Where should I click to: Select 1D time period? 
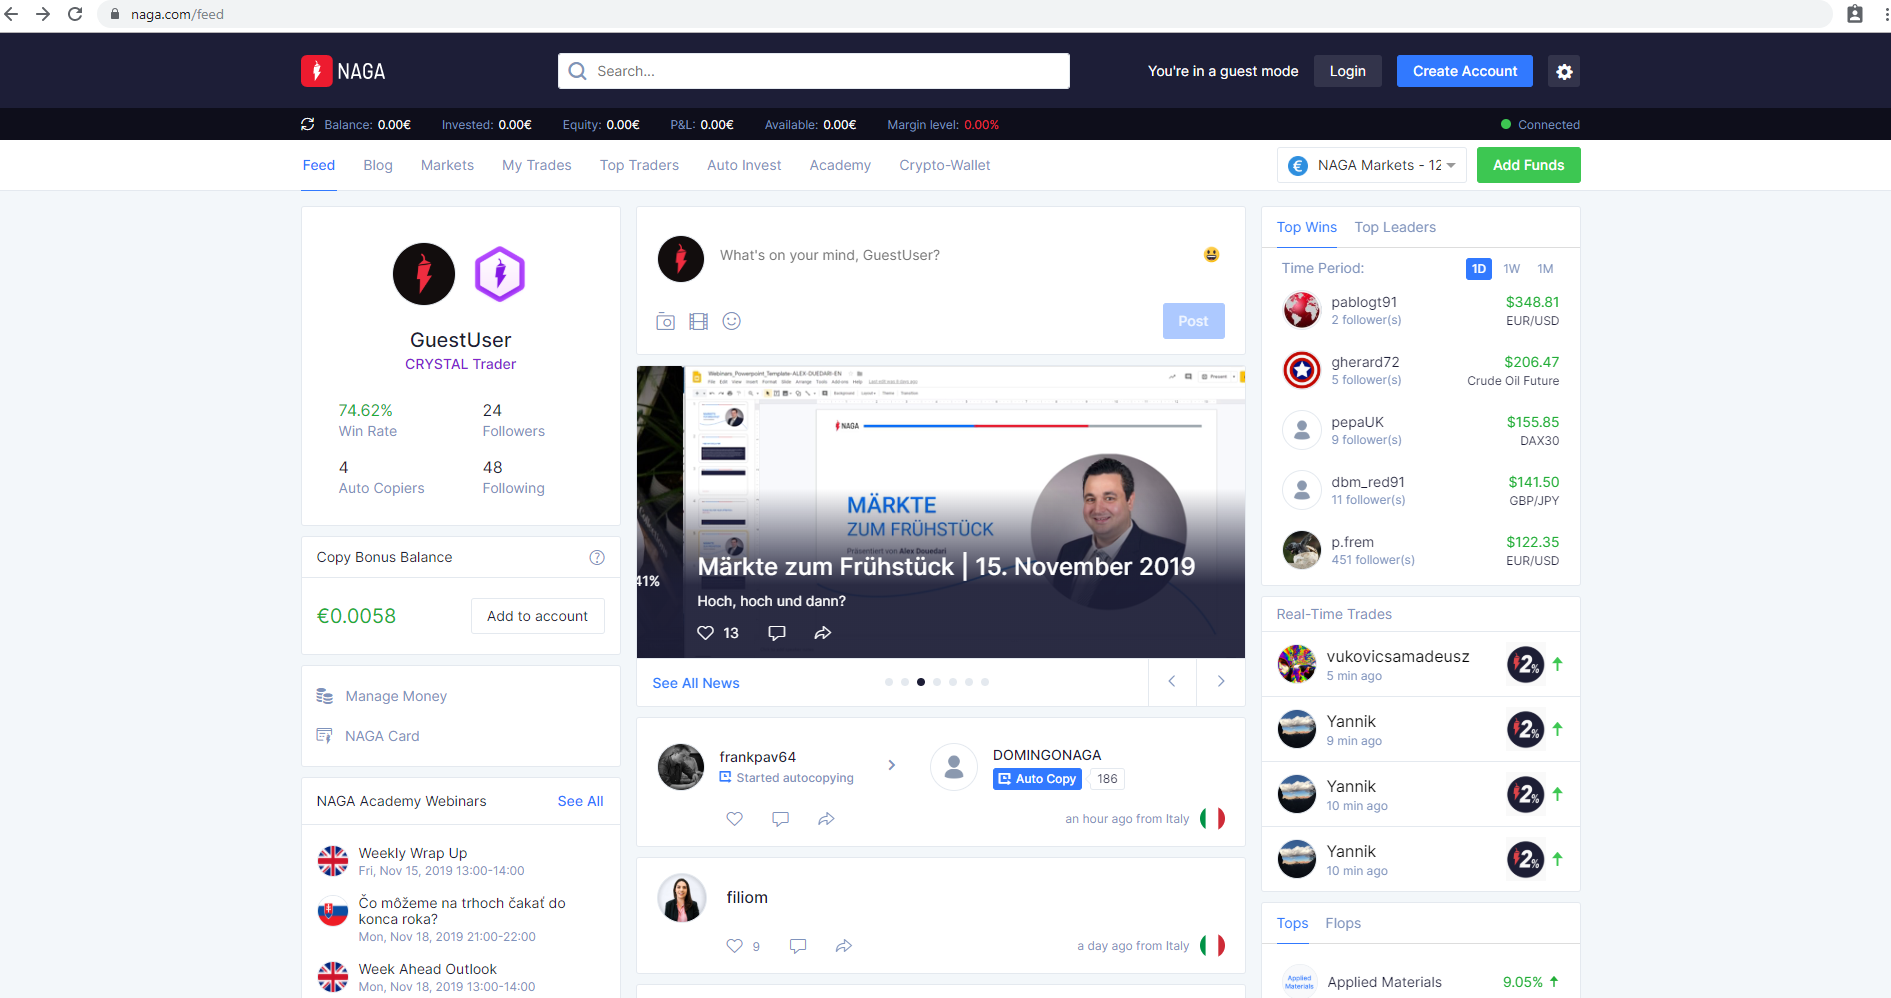[x=1478, y=269]
